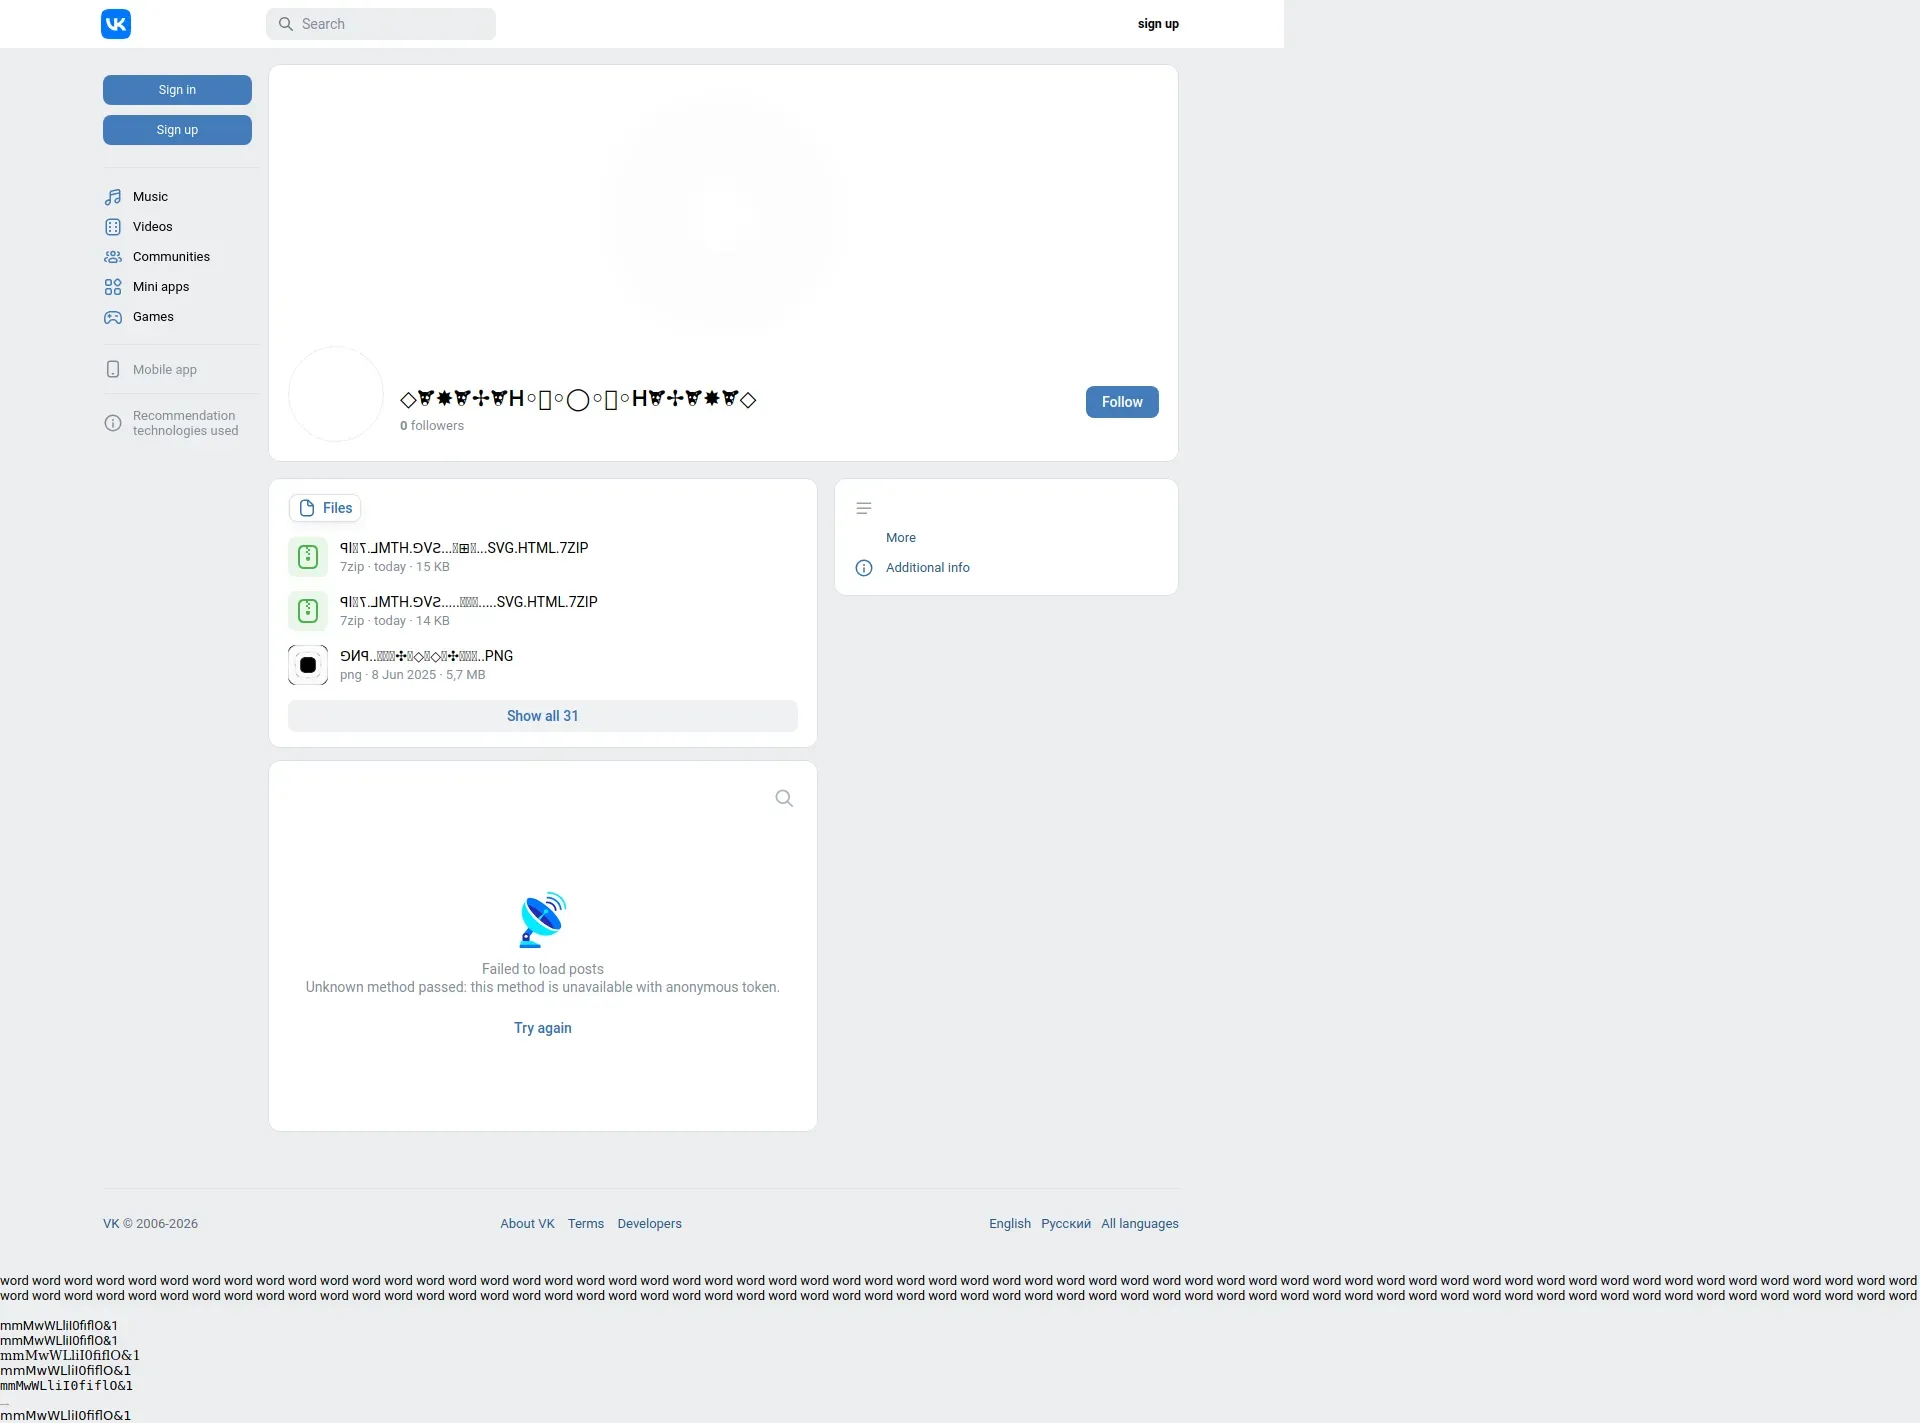
Task: Open the PNG file thumbnail
Action: [308, 665]
